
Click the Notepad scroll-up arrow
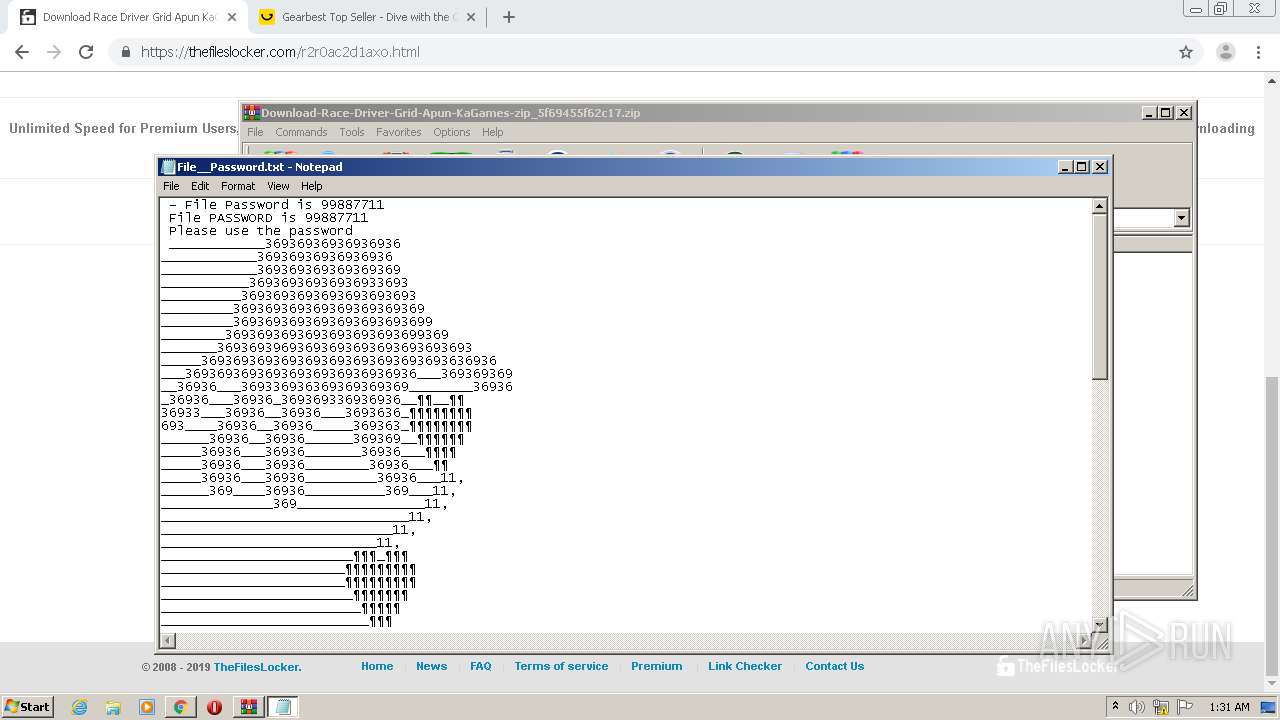coord(1099,206)
